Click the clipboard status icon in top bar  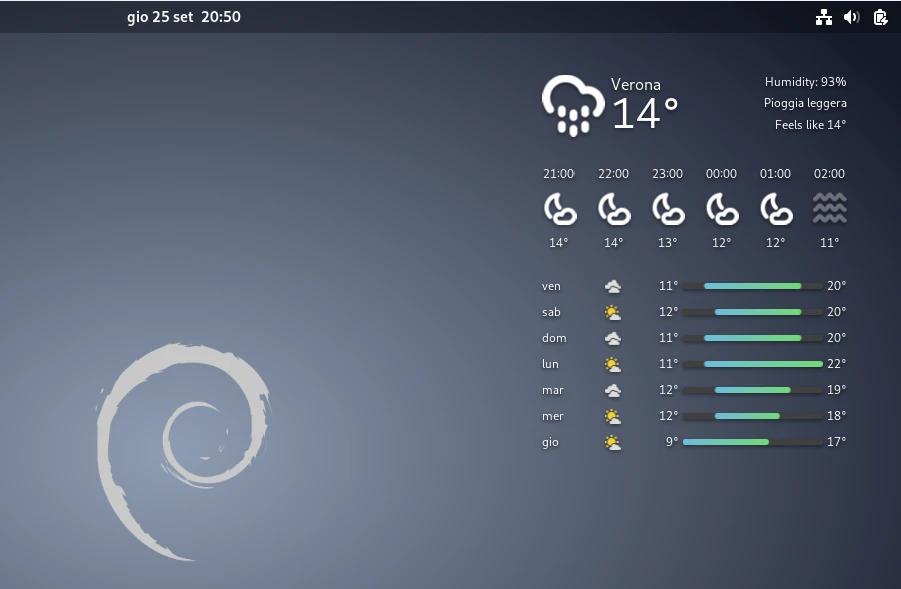pyautogui.click(x=880, y=17)
